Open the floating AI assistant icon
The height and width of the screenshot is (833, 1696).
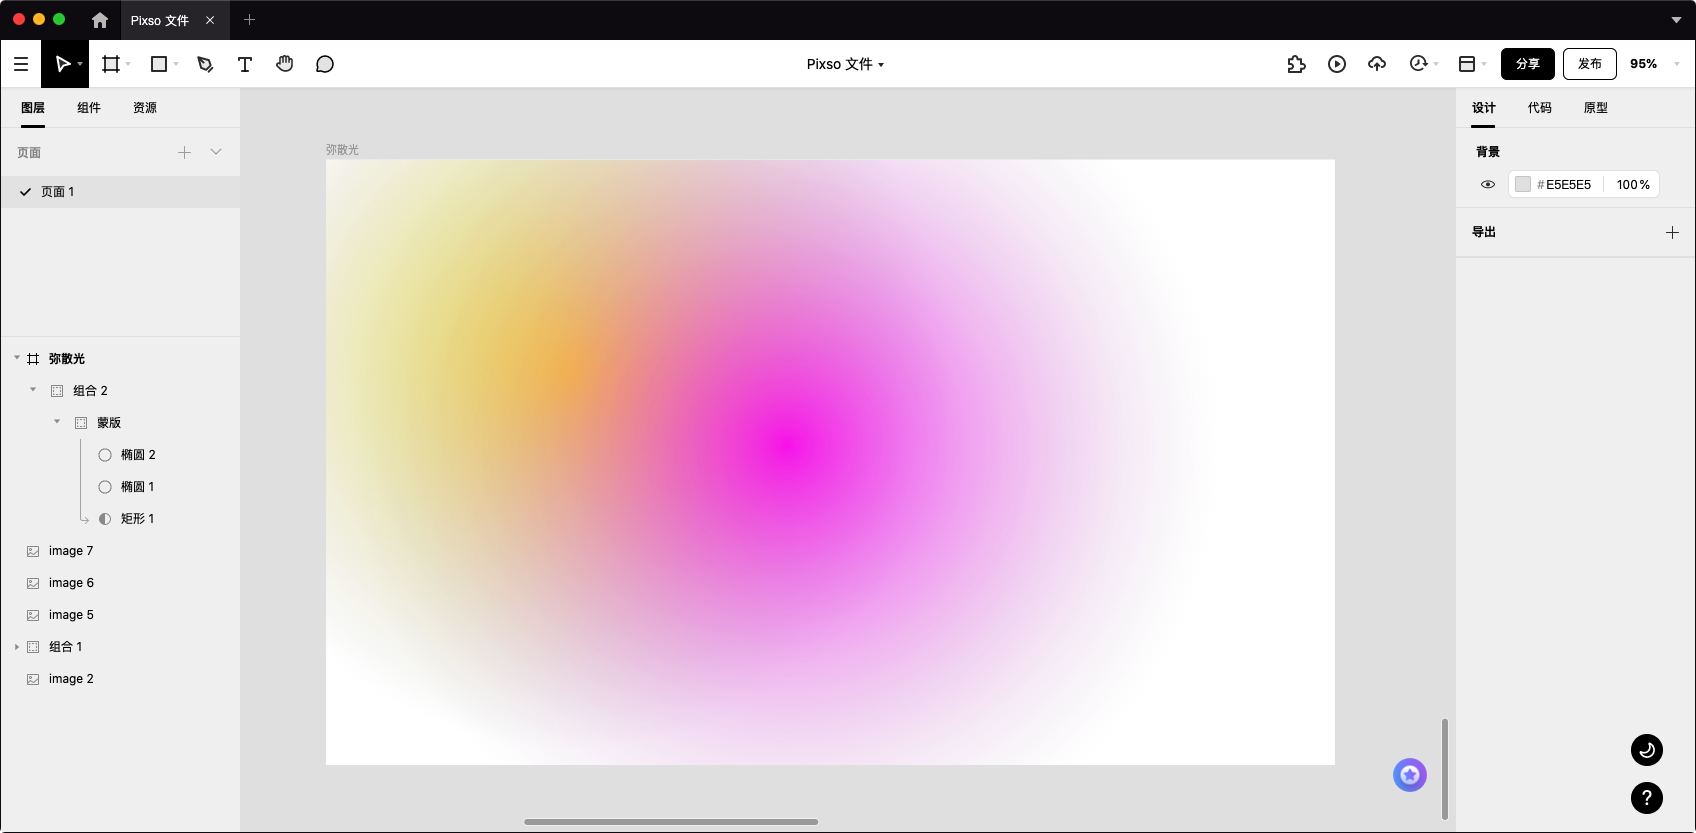point(1410,775)
